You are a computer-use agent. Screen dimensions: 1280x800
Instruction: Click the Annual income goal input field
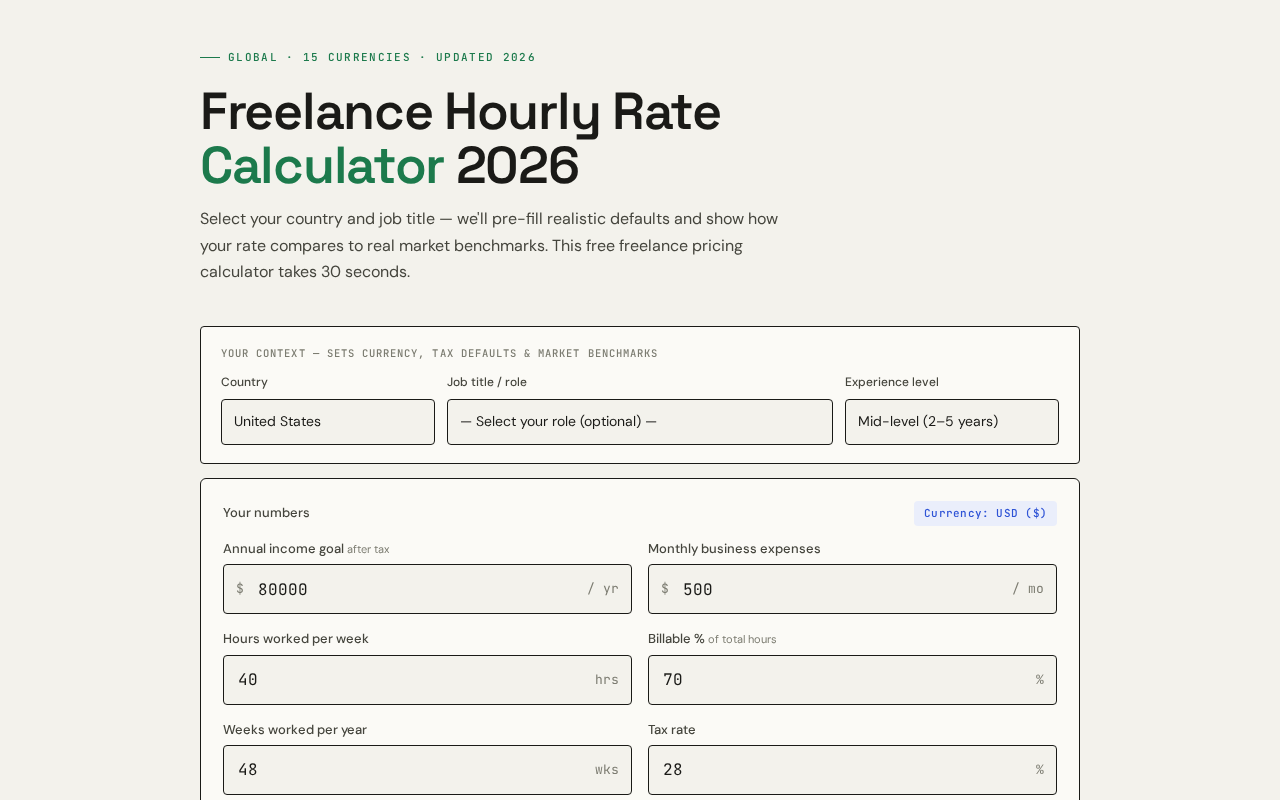tap(427, 589)
